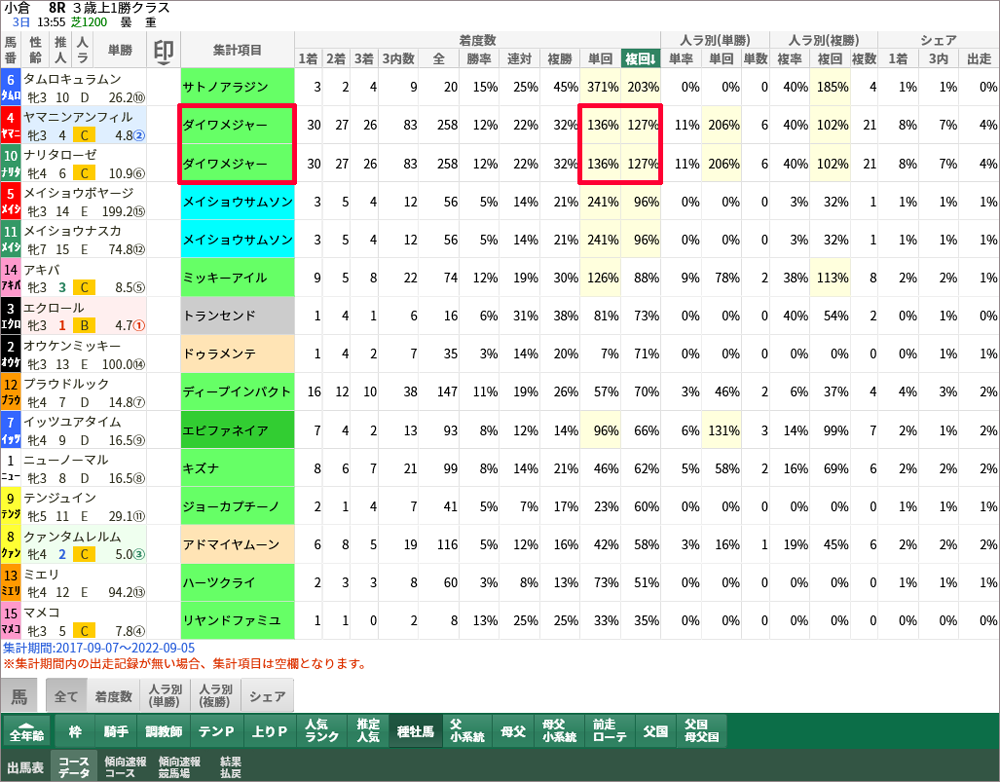Switch to the 着度数 tab
Image resolution: width=1000 pixels, height=782 pixels.
pos(113,696)
